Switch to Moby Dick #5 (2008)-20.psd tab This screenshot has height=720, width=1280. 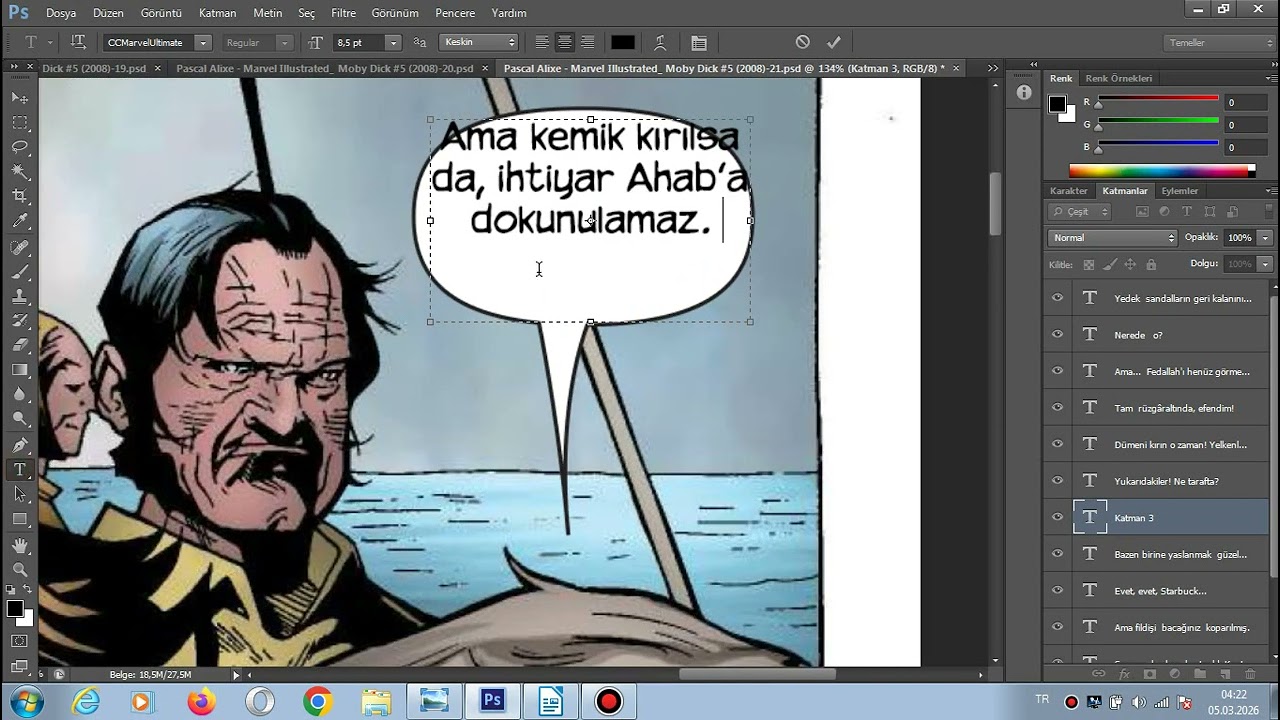coord(324,68)
